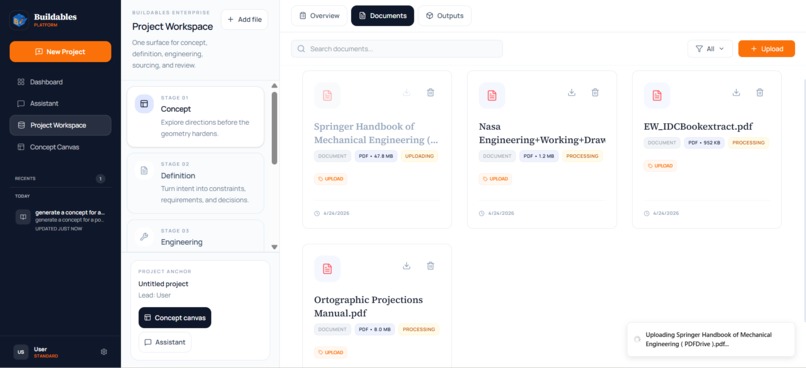Click UPLOAD tag on EW_IDCBookextract card

(660, 166)
